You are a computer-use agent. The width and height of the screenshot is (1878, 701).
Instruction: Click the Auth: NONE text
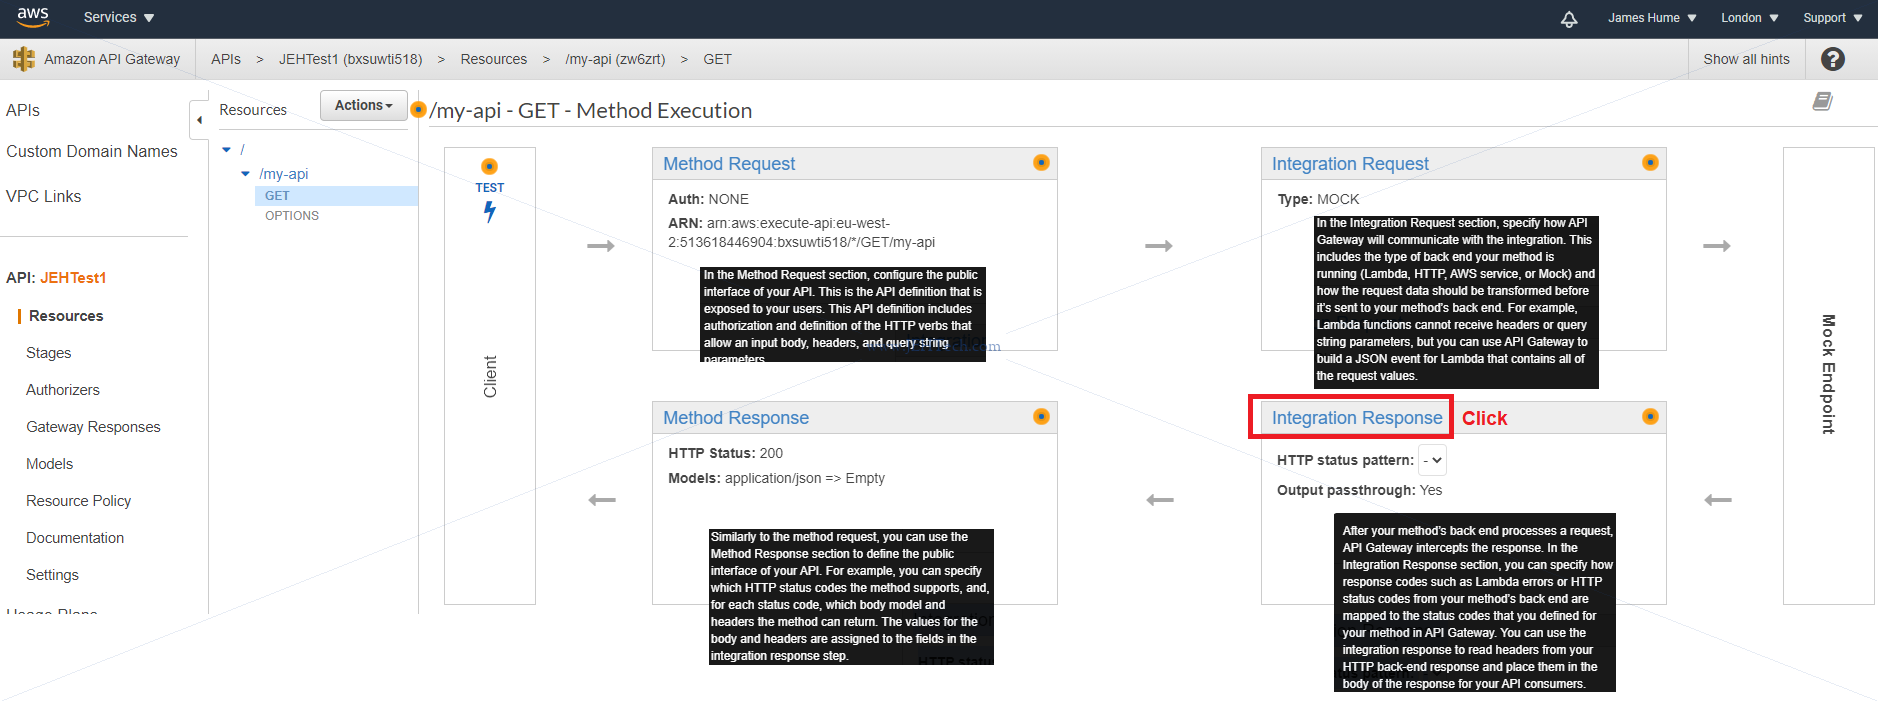pyautogui.click(x=708, y=199)
